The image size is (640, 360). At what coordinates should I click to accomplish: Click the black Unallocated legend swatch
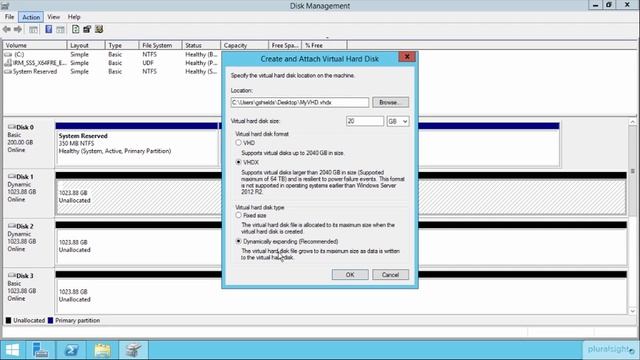pos(8,321)
